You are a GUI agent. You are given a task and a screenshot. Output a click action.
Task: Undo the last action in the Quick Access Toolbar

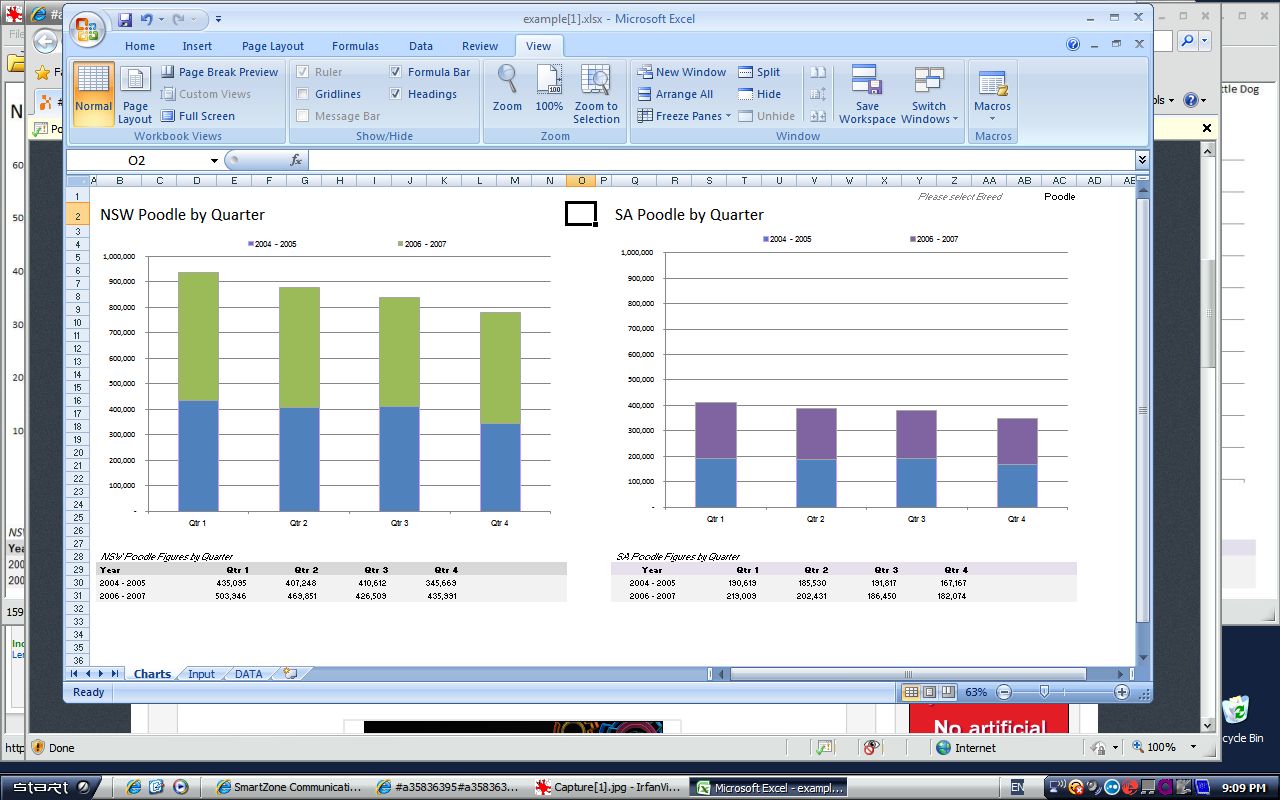pyautogui.click(x=147, y=20)
